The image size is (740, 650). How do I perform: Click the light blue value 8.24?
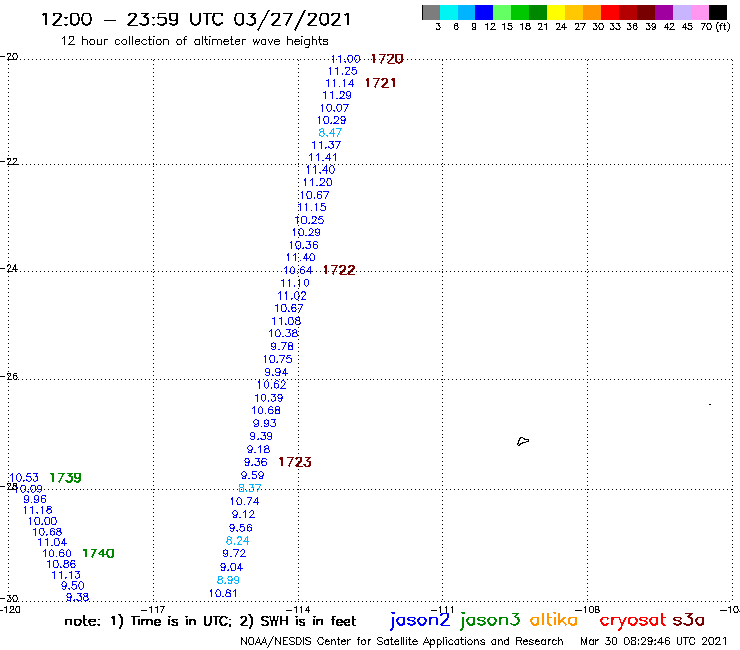(x=237, y=541)
